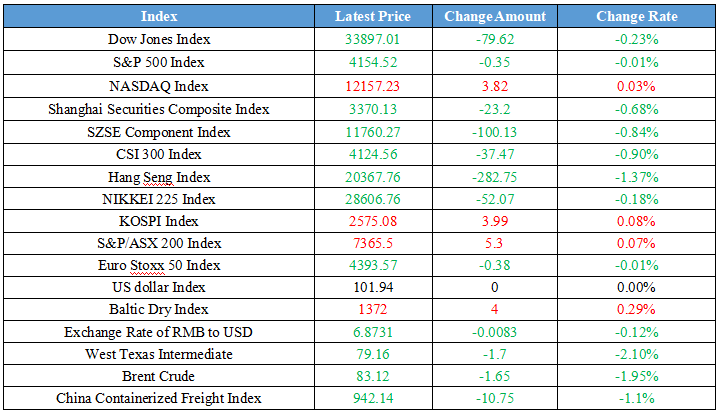Select the S&P/ASX 200 Index cell
Image resolution: width=719 pixels, height=413 pixels.
coord(160,243)
